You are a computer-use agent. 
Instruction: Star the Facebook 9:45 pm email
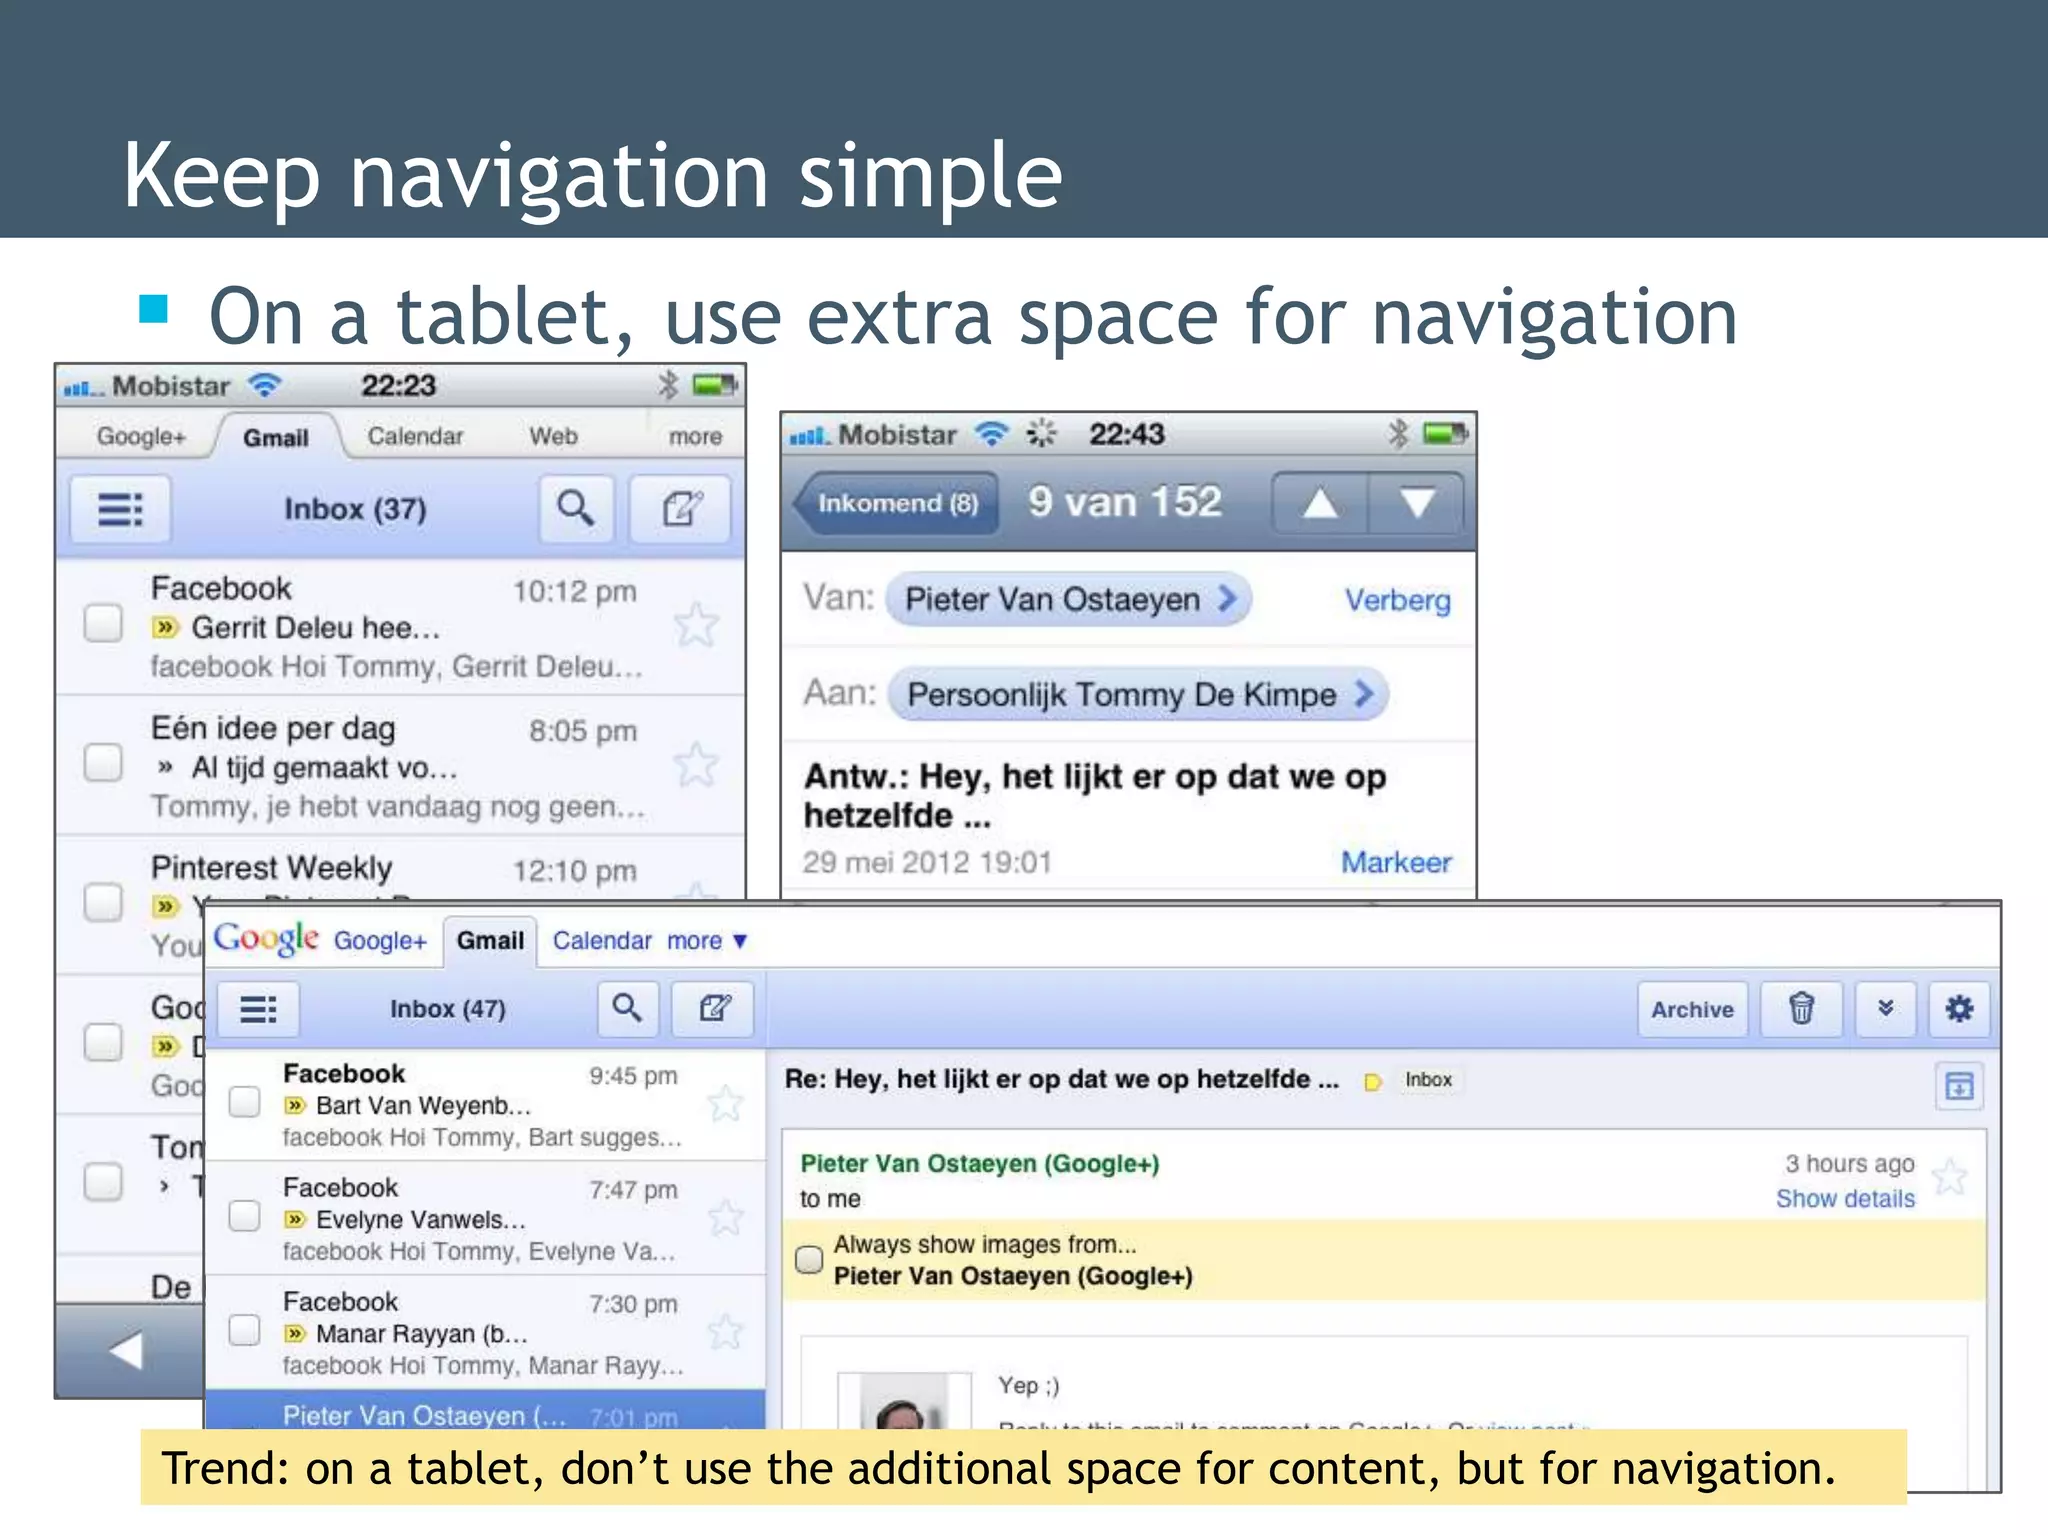coord(725,1104)
